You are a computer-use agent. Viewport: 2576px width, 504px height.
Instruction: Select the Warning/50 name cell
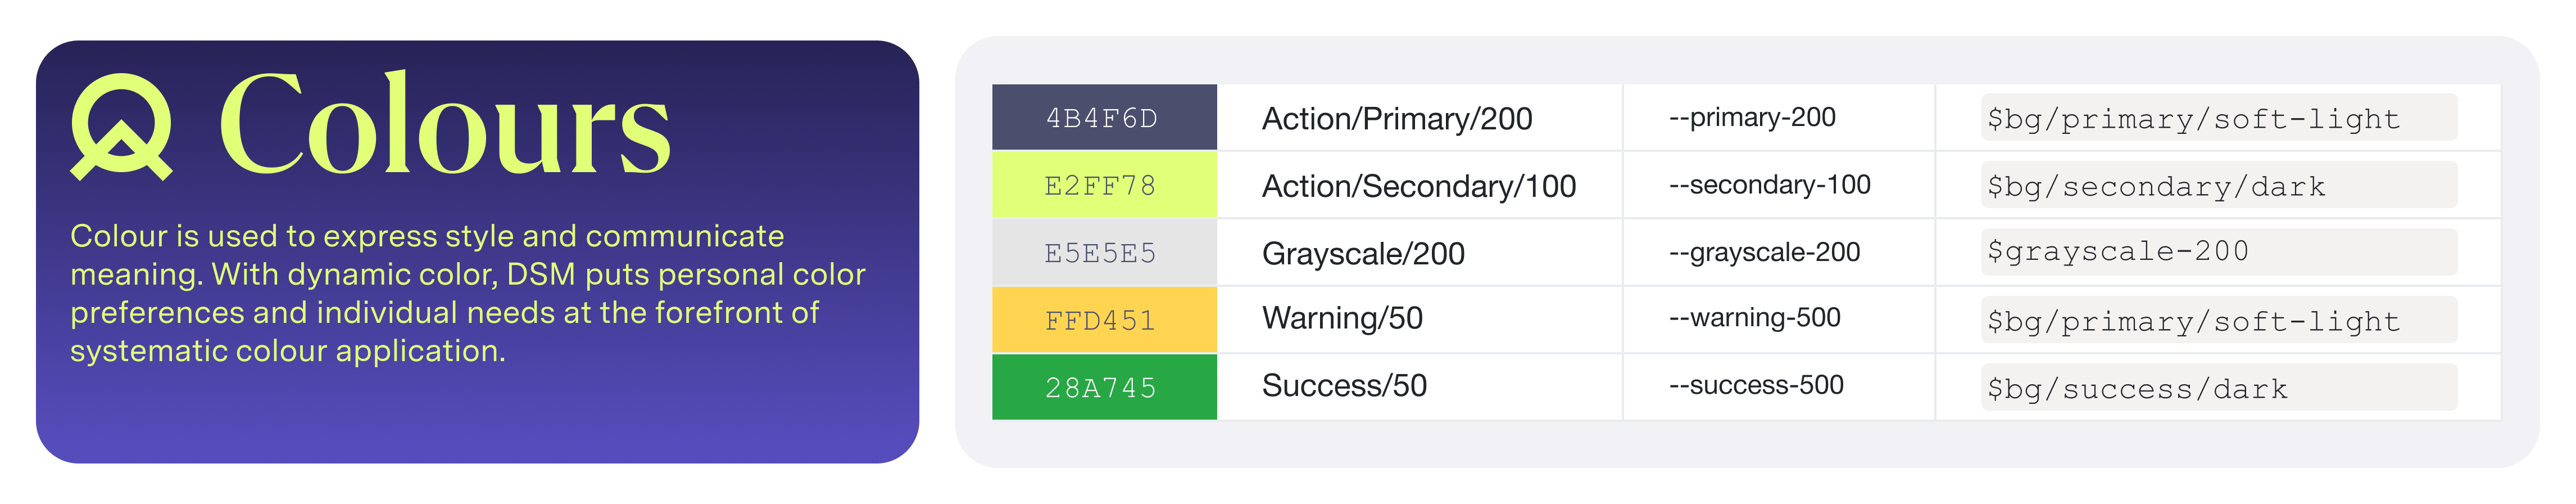pyautogui.click(x=1341, y=318)
